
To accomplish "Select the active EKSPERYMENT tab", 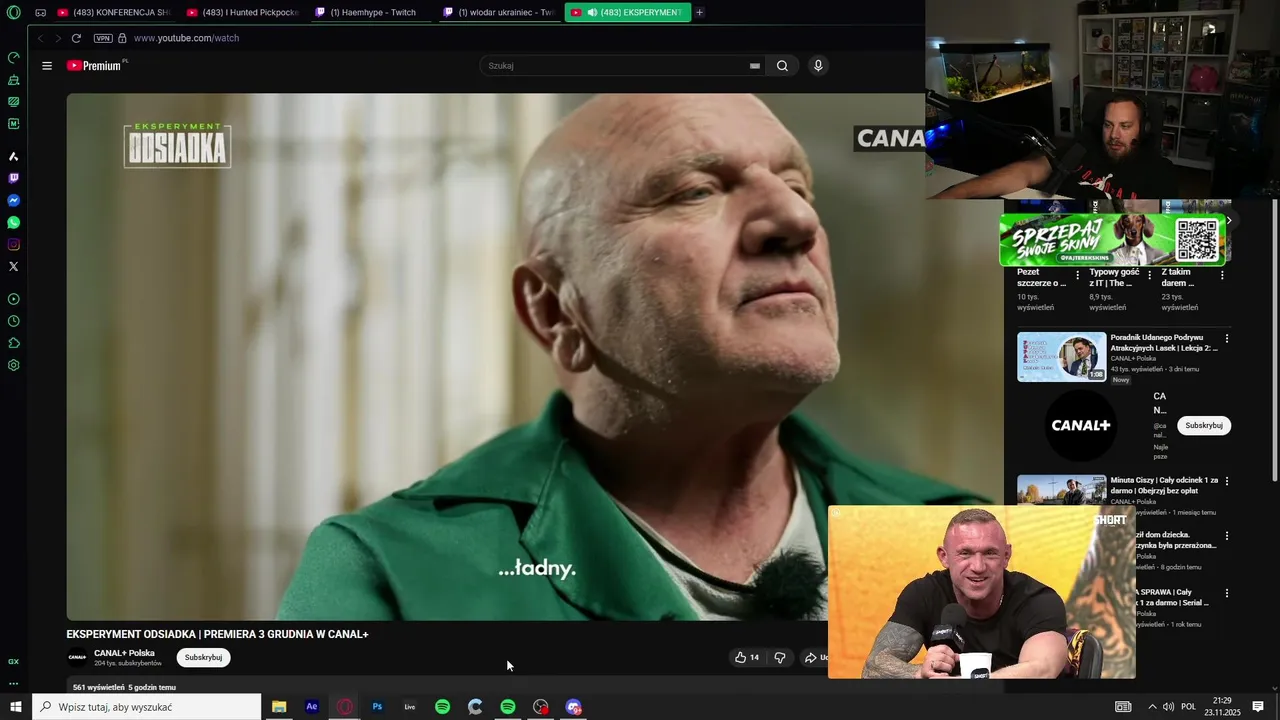I will [627, 13].
